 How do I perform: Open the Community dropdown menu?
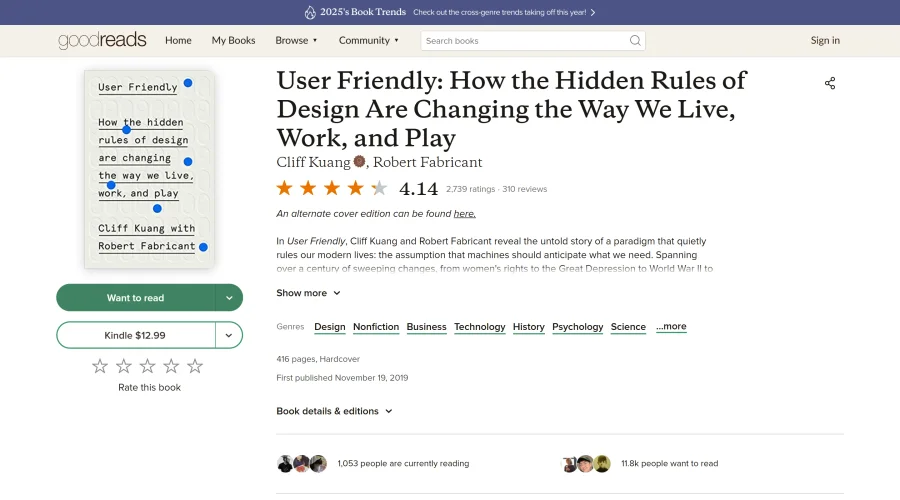click(368, 40)
